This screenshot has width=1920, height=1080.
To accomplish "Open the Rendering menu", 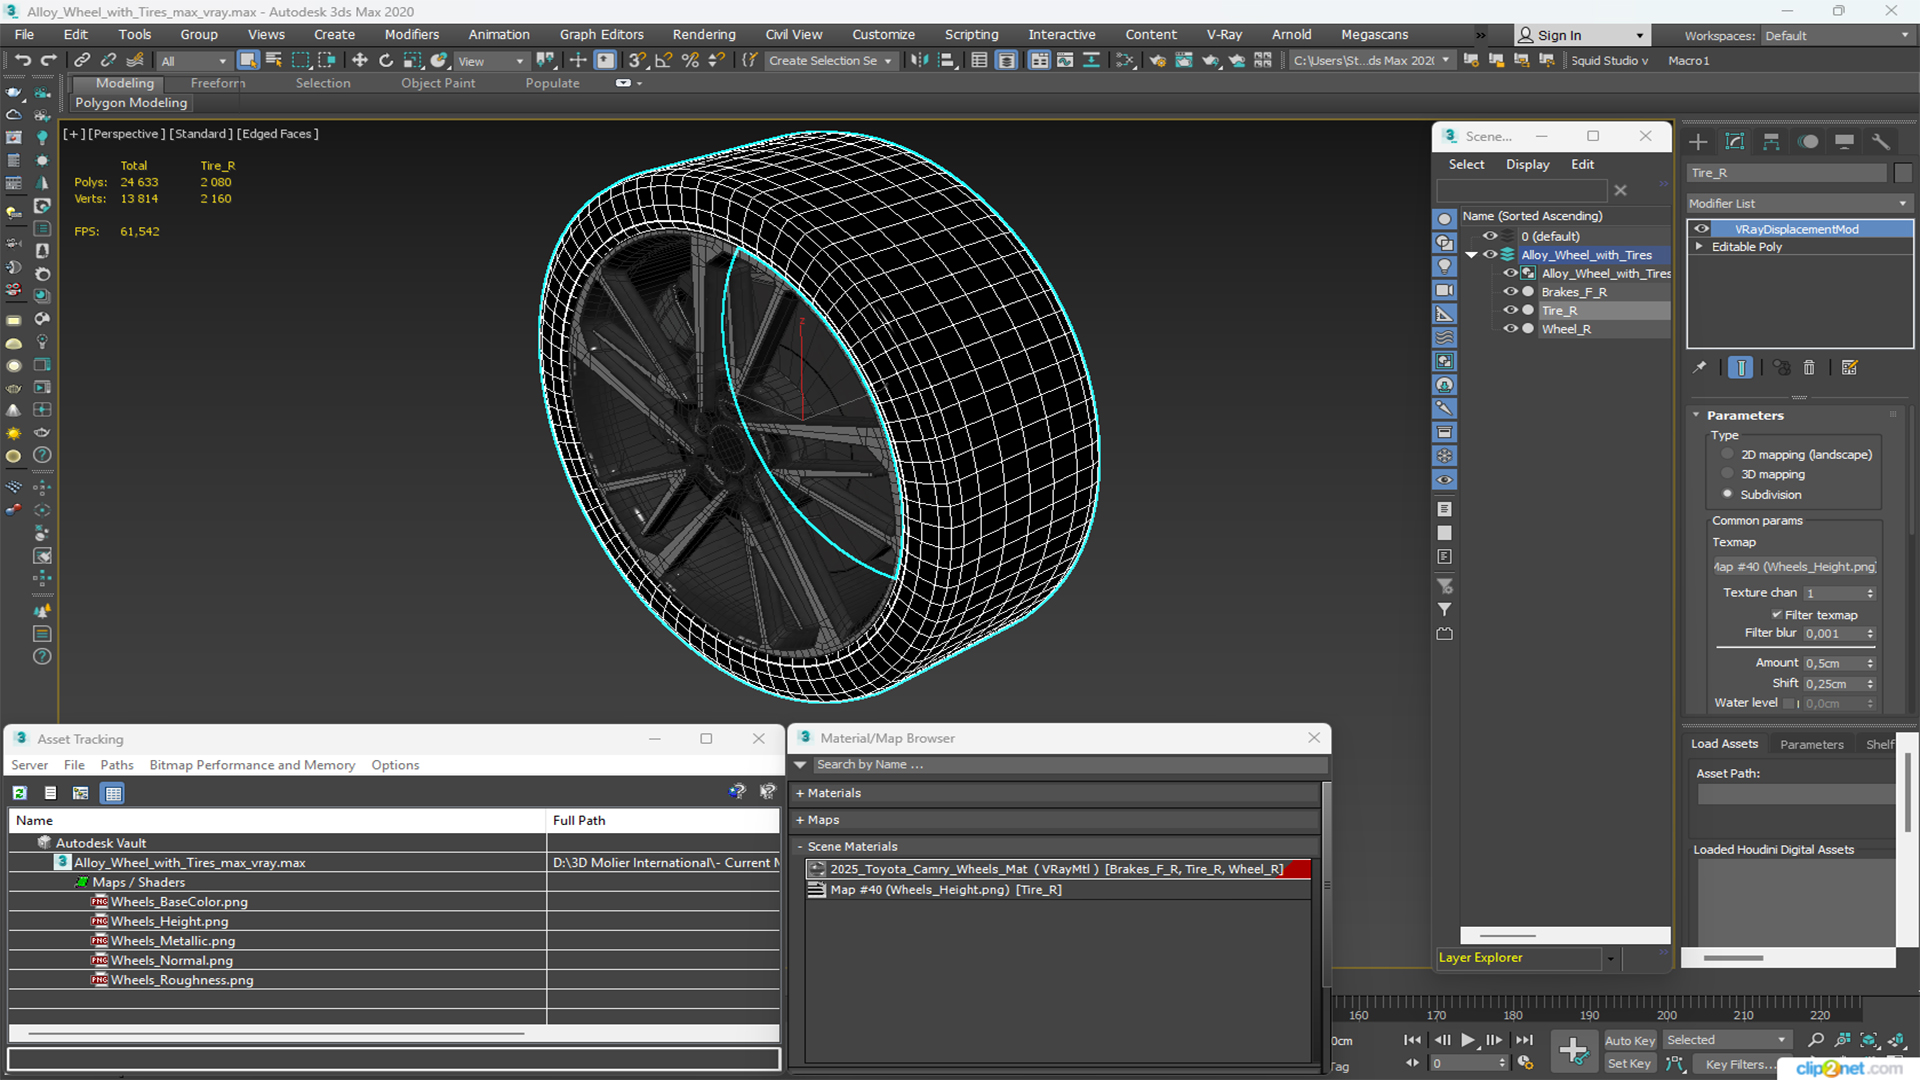I will 704,35.
